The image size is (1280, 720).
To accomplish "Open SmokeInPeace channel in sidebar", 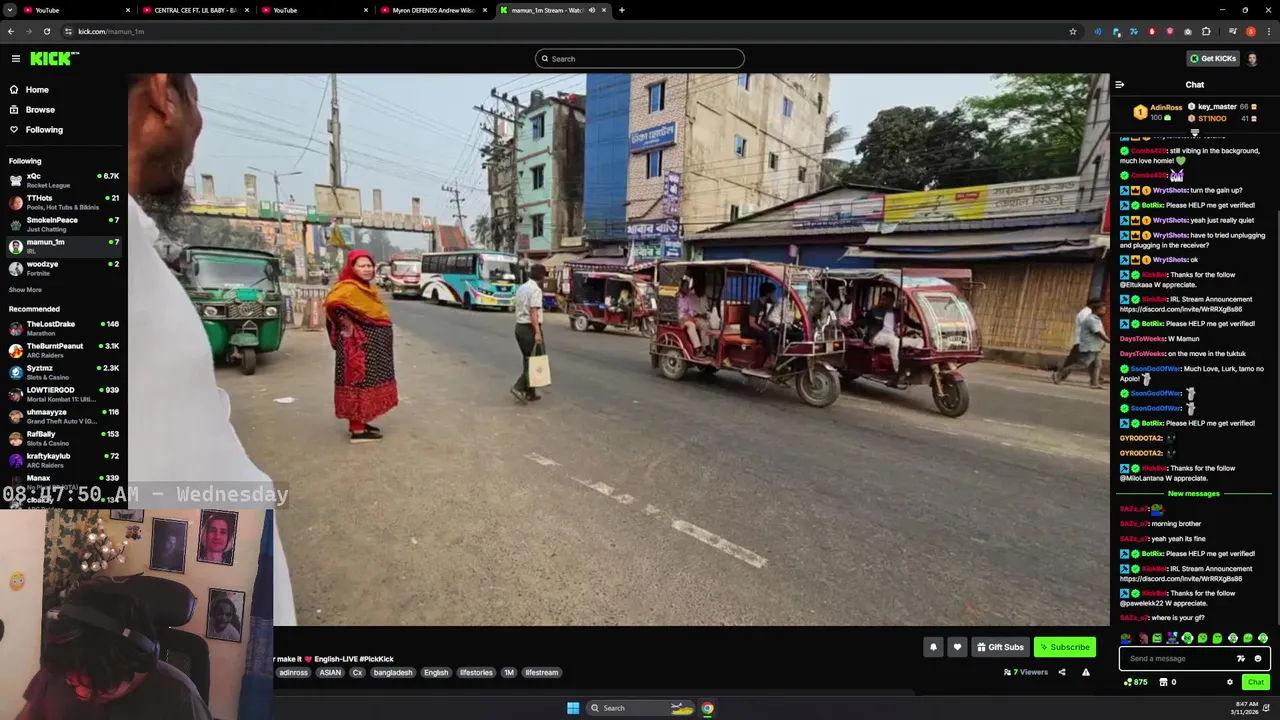I will (64, 224).
